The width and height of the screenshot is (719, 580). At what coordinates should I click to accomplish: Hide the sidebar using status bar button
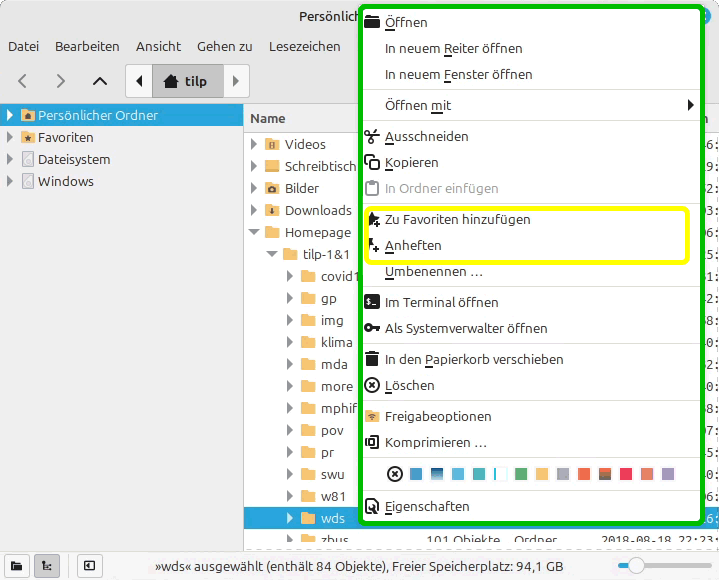(x=88, y=566)
